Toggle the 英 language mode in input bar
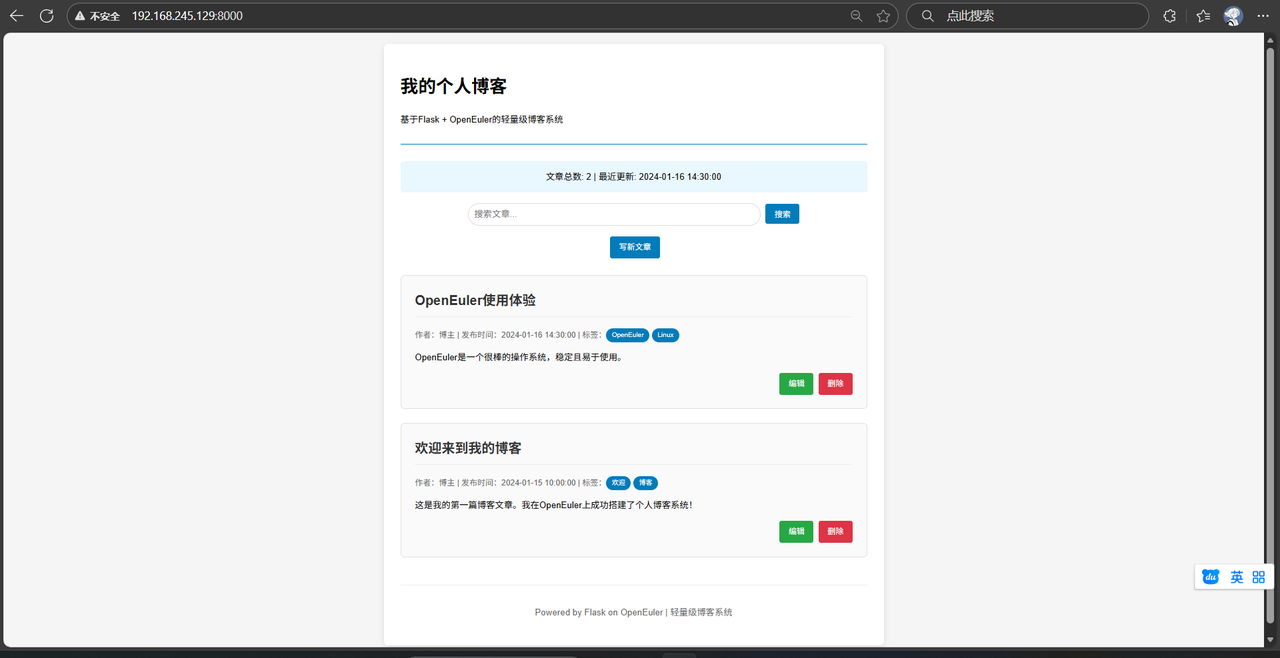Screen dimensions: 1280x658 (1237, 577)
